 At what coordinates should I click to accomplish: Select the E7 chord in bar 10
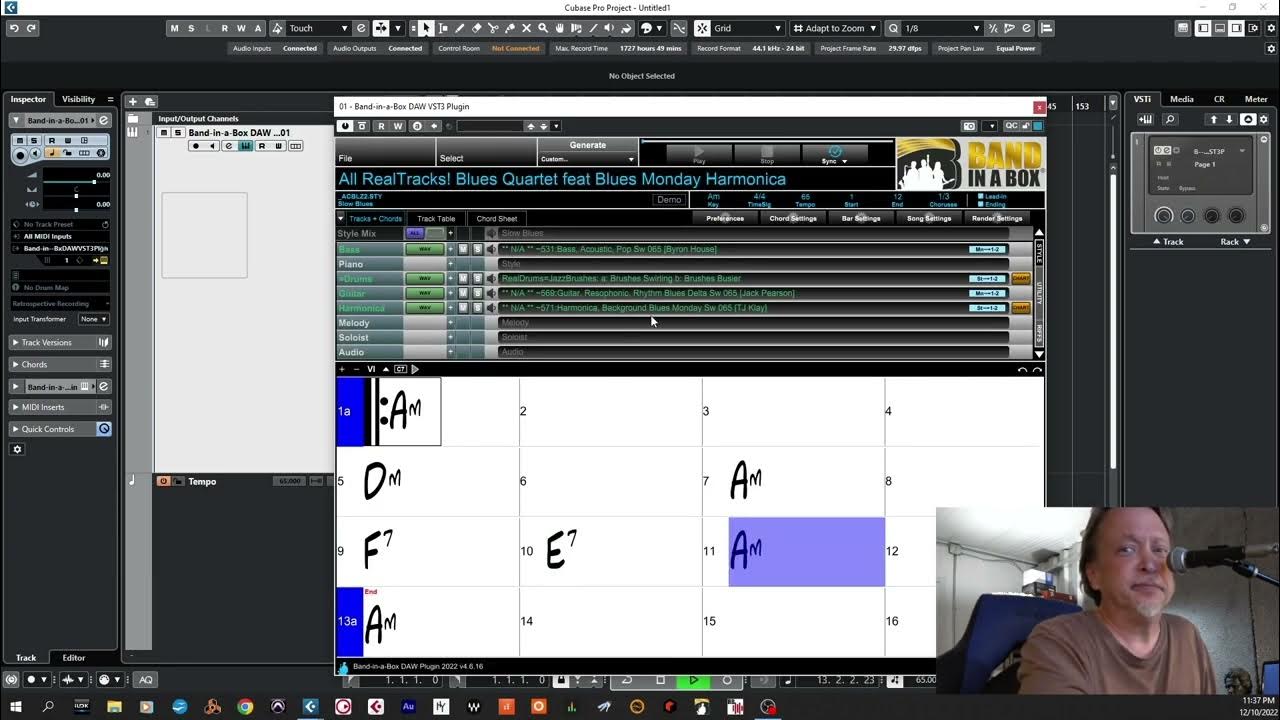tap(562, 551)
